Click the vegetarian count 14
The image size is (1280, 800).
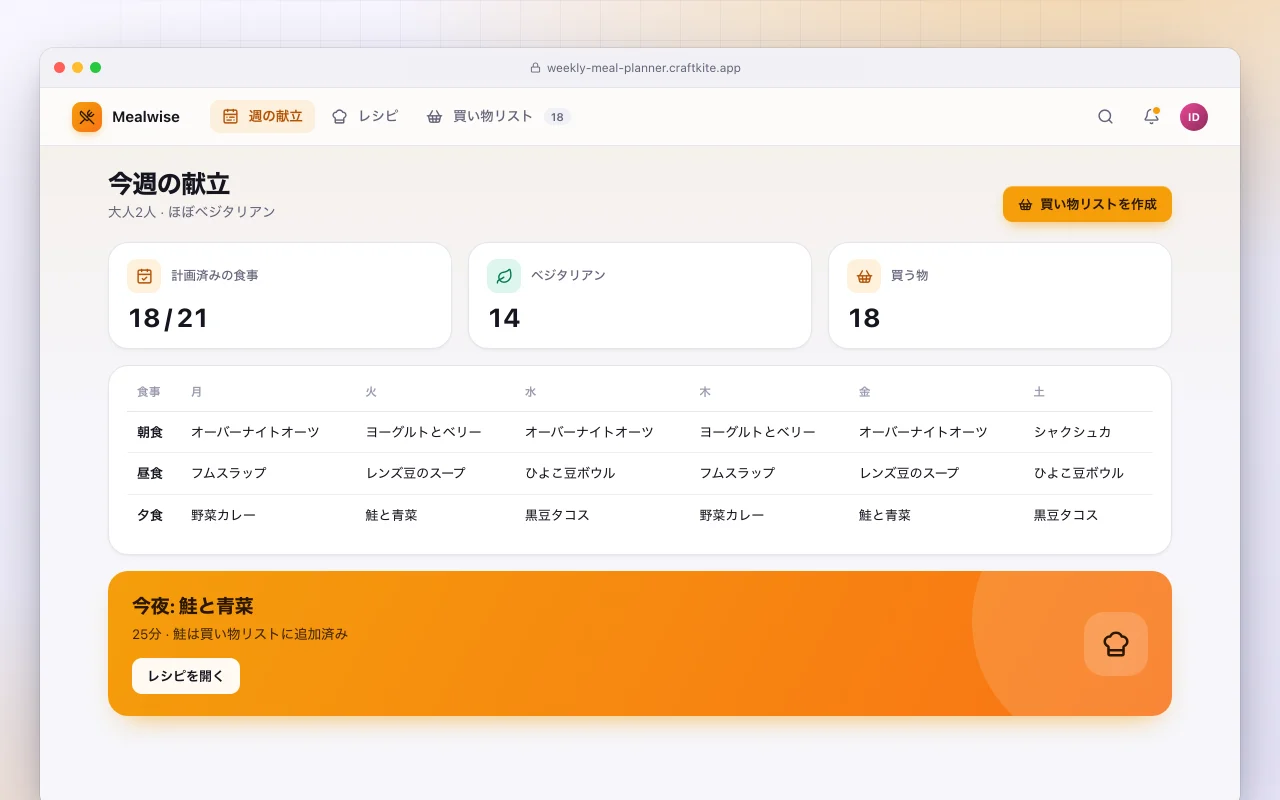[504, 318]
